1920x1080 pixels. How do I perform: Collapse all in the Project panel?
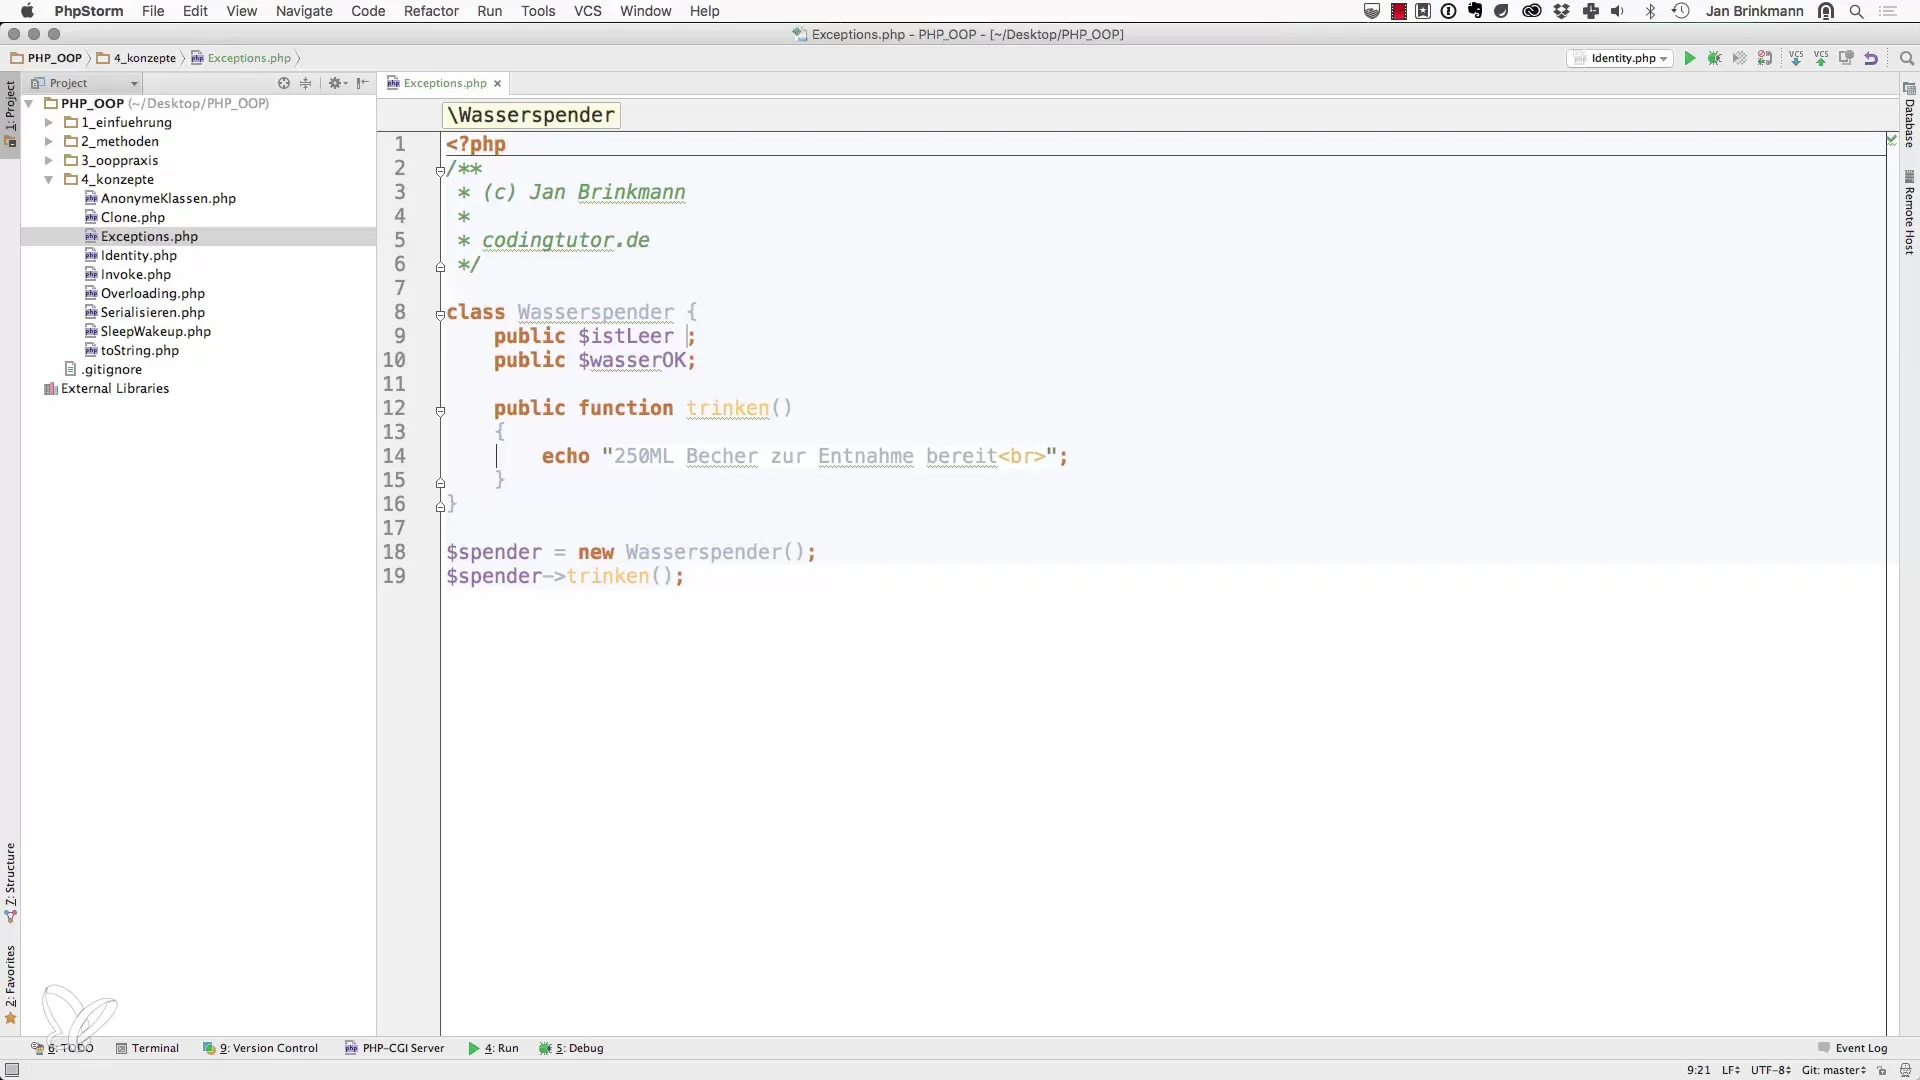pyautogui.click(x=306, y=83)
